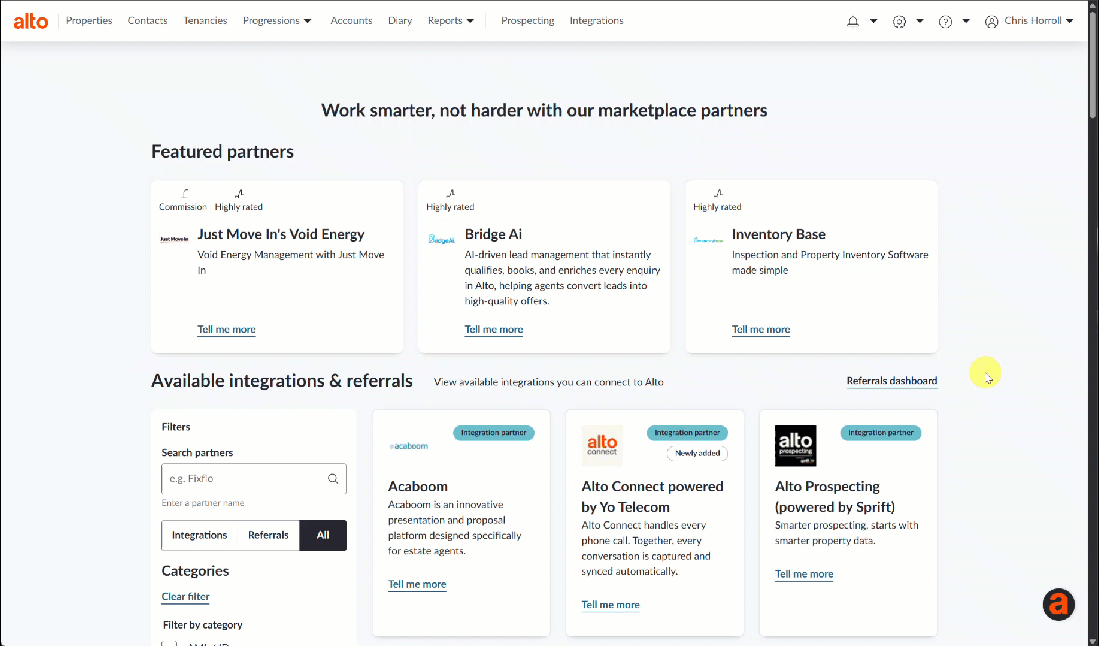The height and width of the screenshot is (646, 1099).
Task: Open the settings gear icon
Action: click(x=899, y=21)
